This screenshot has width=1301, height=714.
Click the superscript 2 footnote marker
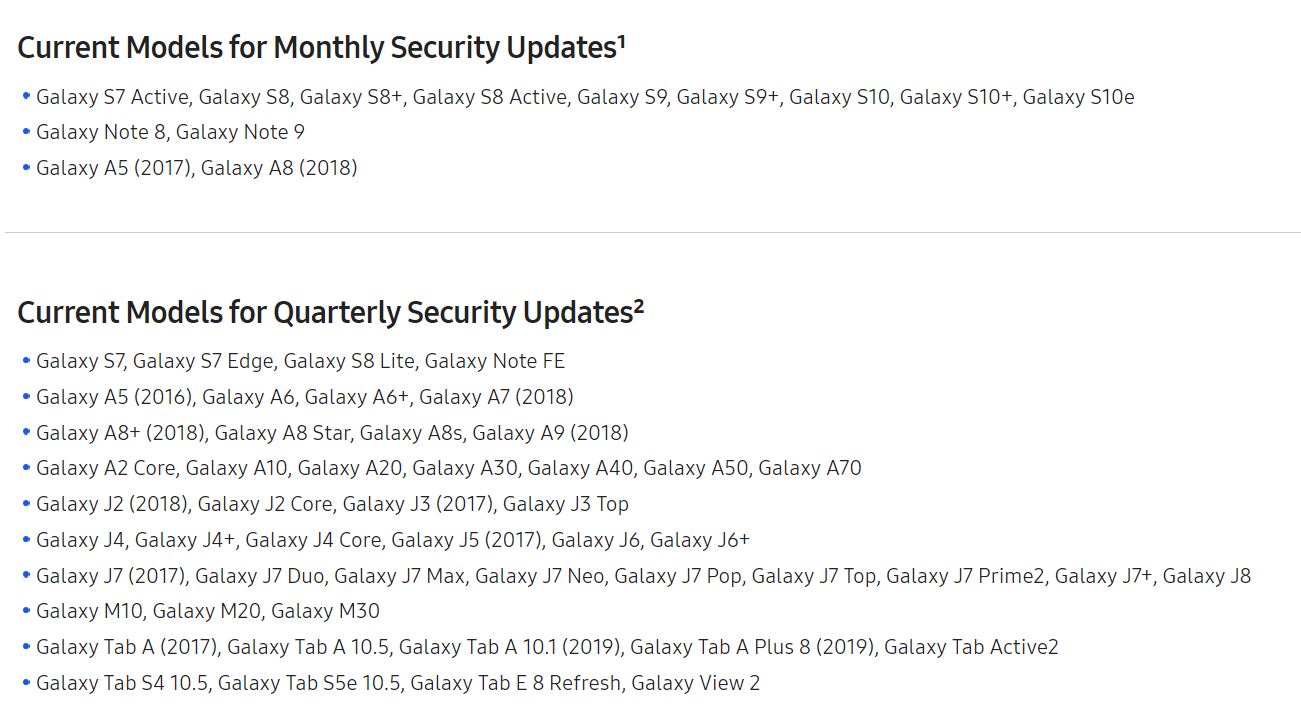coord(638,305)
